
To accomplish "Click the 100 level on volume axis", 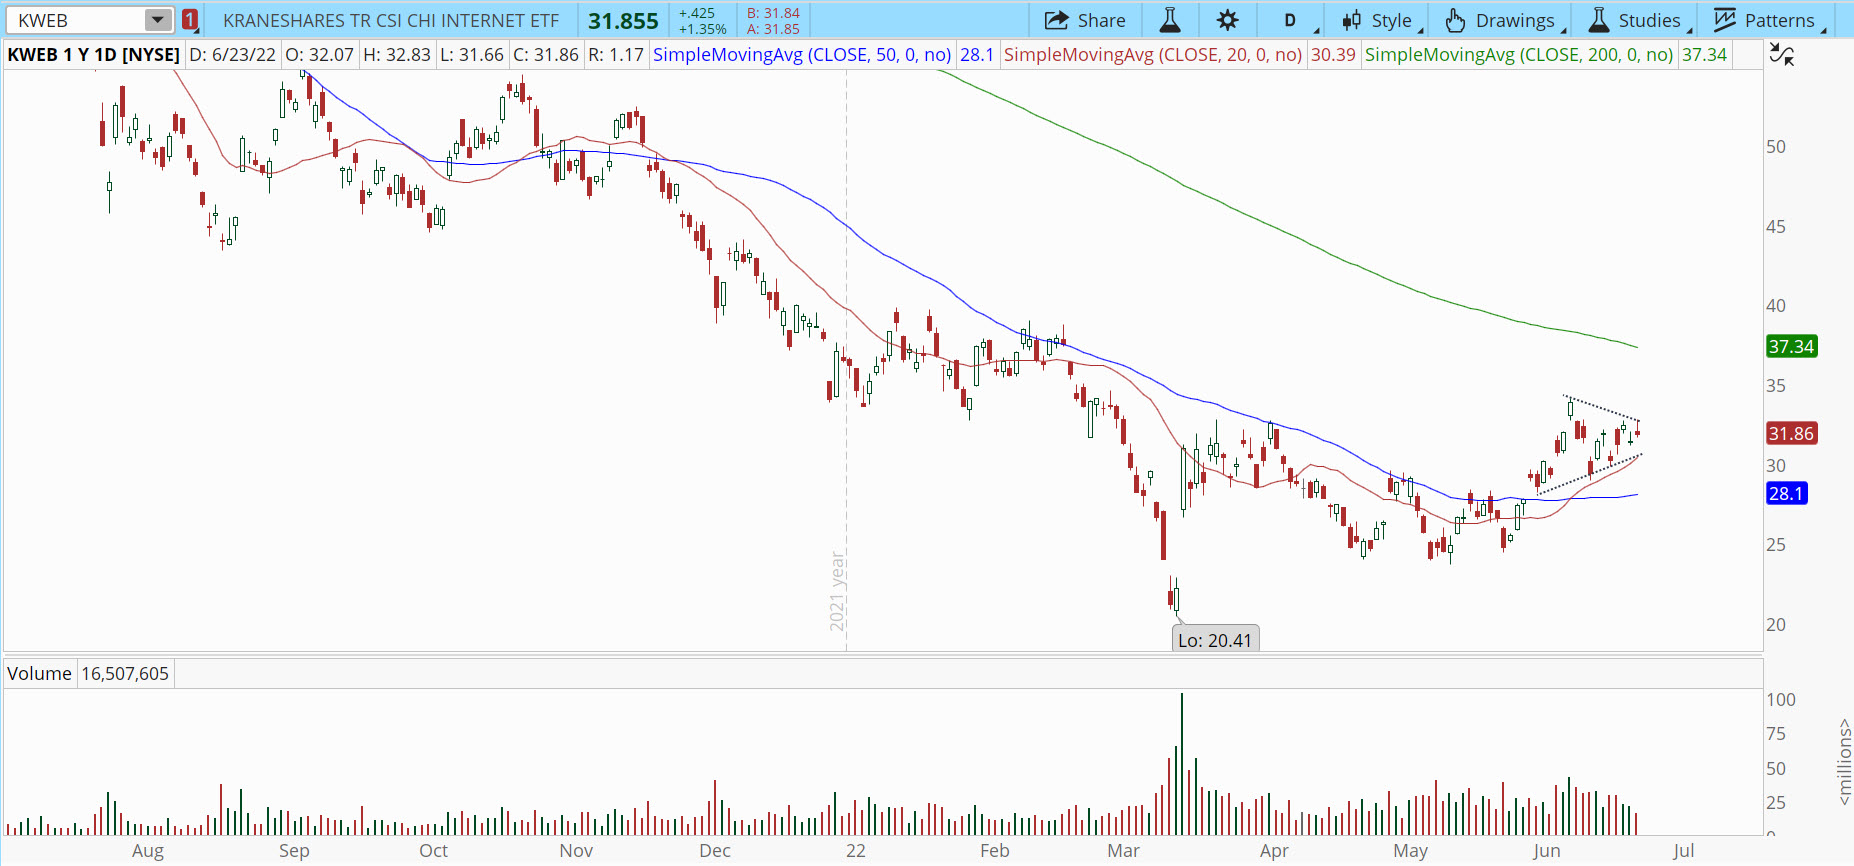I will tap(1781, 700).
